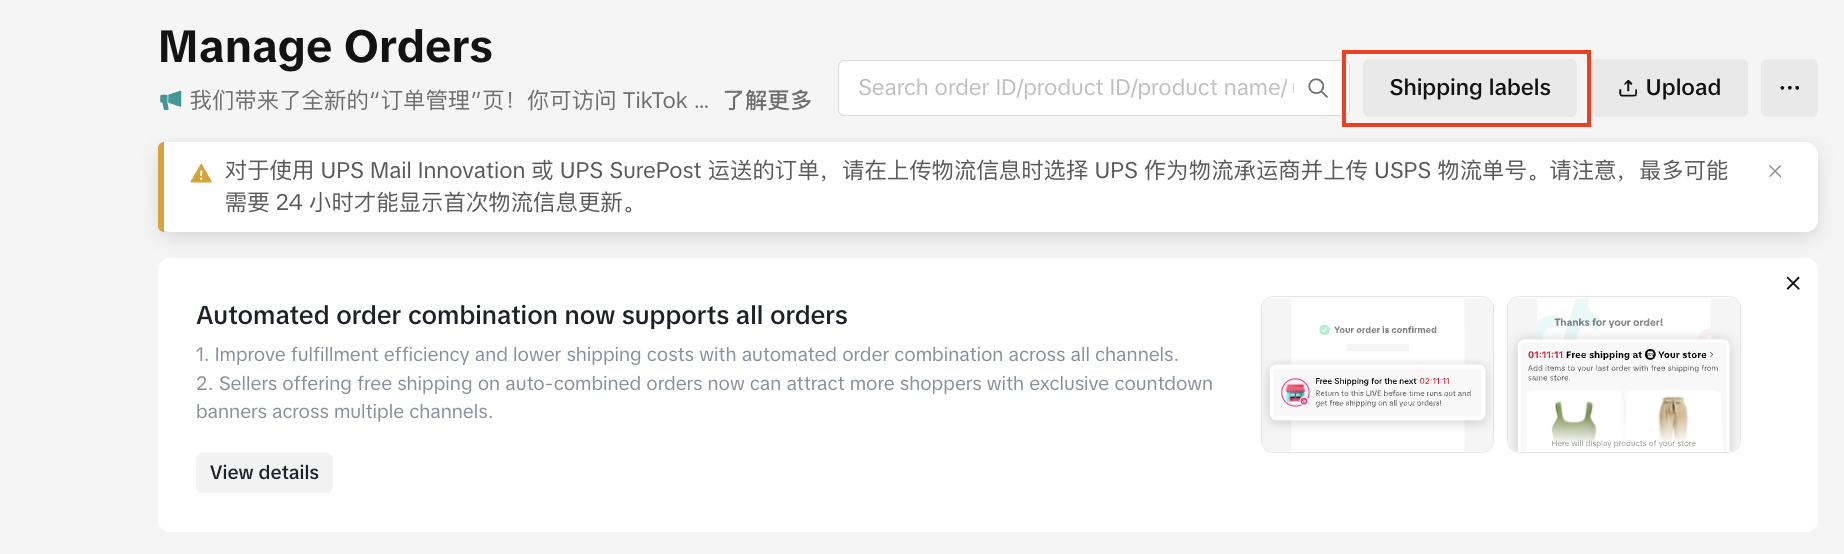
Task: Open the Shipping labels page
Action: pyautogui.click(x=1469, y=88)
